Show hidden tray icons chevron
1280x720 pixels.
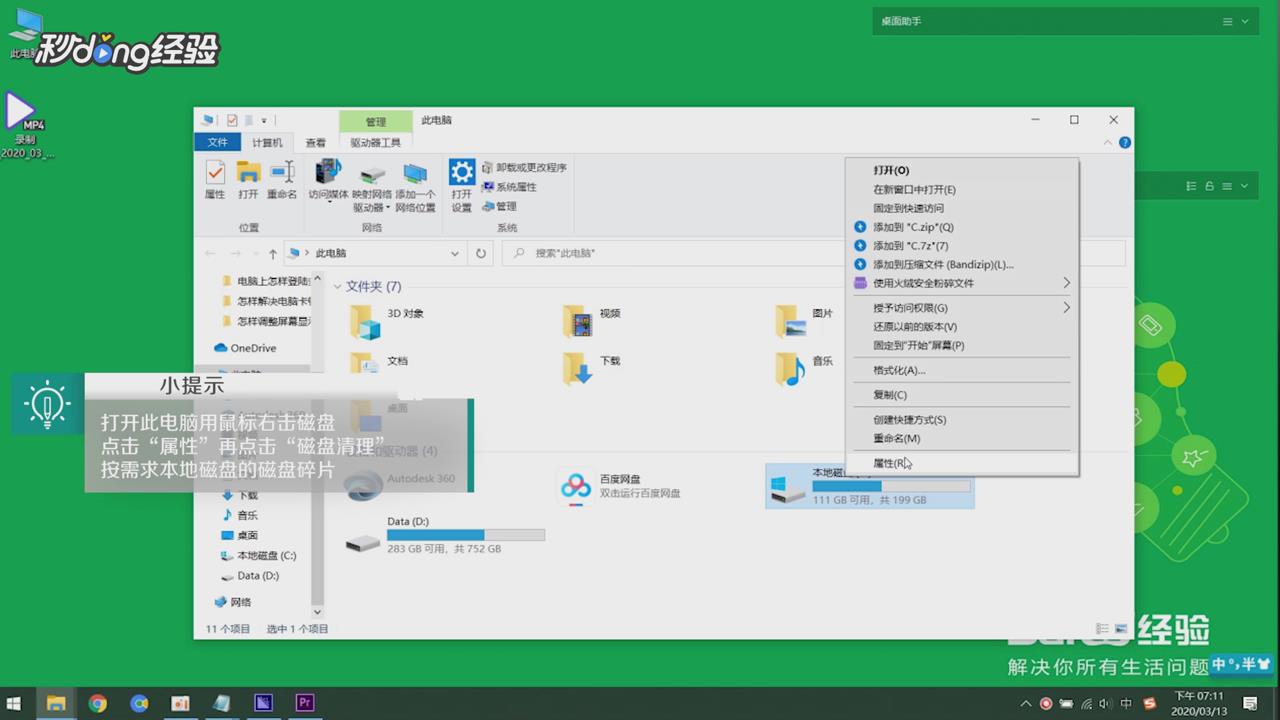[1025, 703]
